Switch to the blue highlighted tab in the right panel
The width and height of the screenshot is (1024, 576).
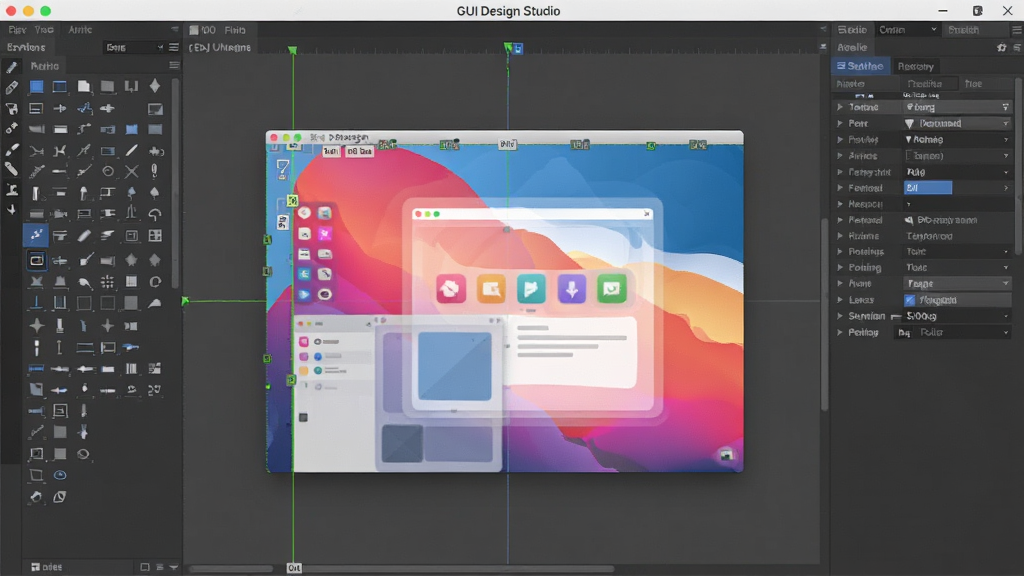861,66
